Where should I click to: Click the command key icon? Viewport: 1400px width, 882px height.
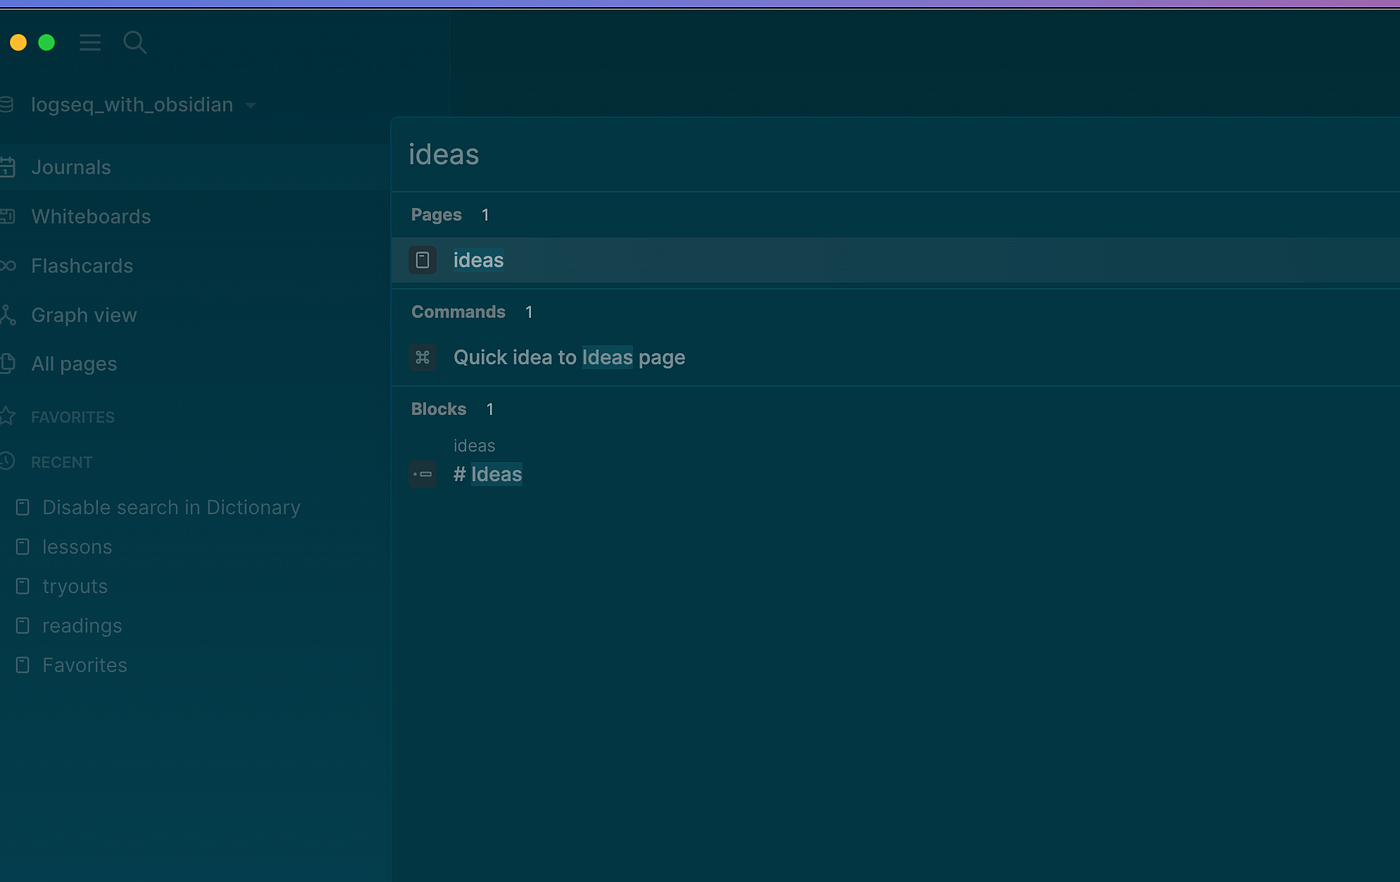pos(423,357)
